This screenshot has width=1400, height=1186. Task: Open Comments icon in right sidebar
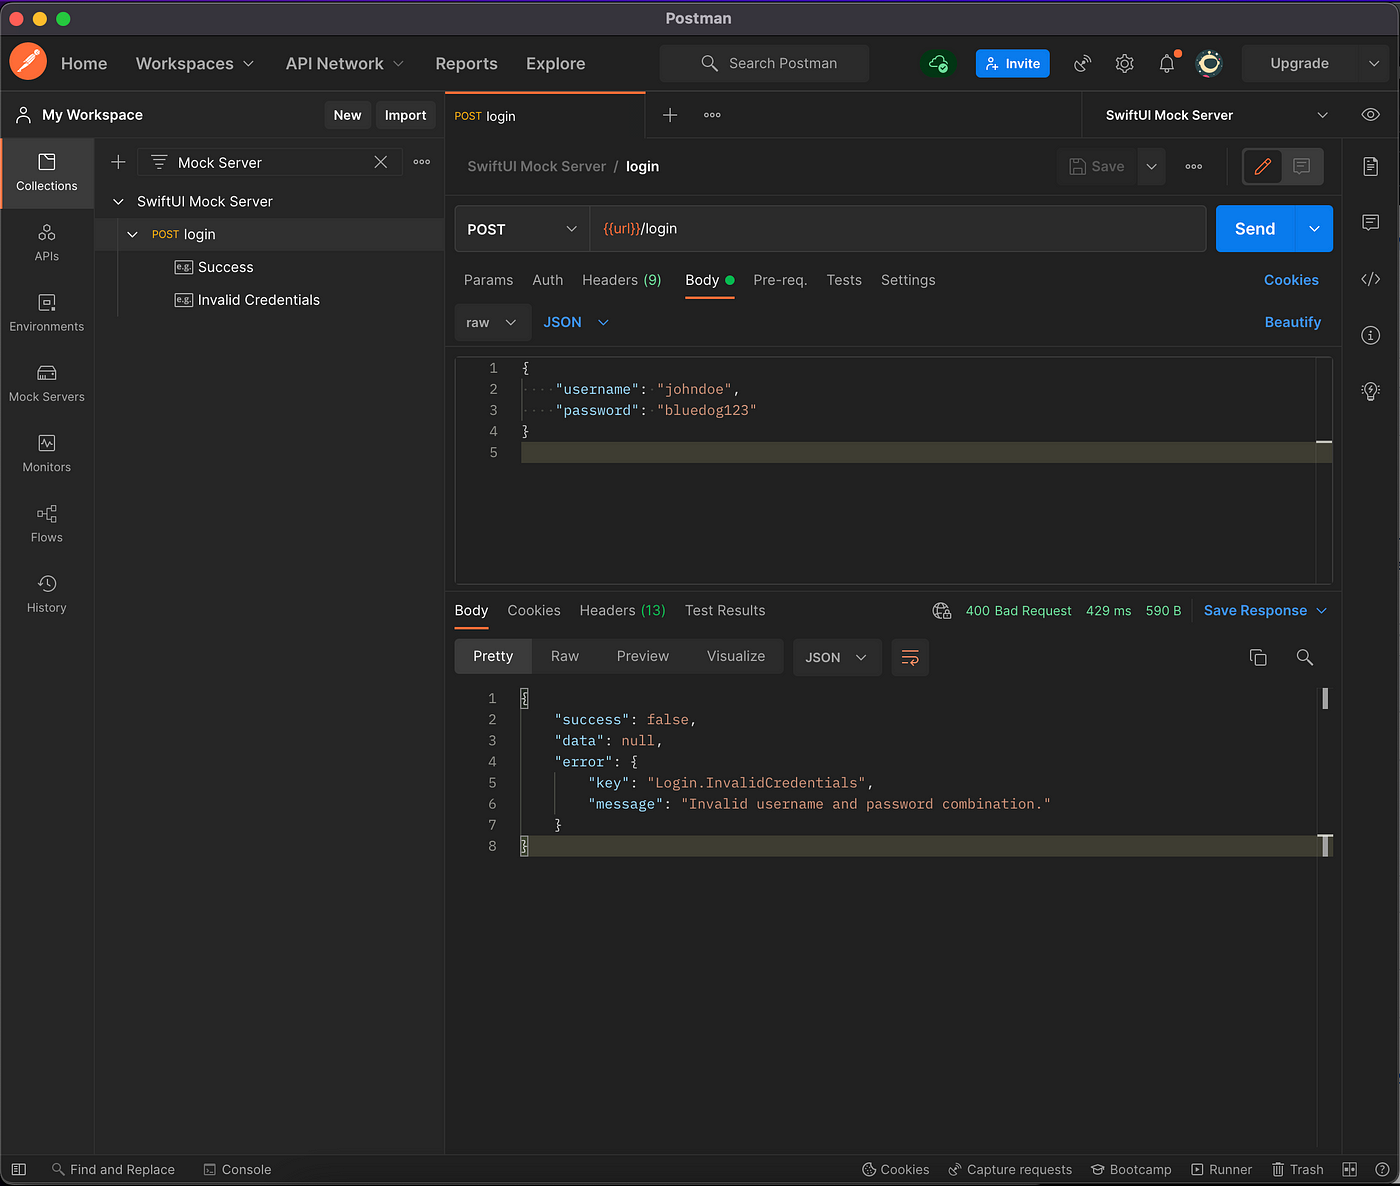1371,222
